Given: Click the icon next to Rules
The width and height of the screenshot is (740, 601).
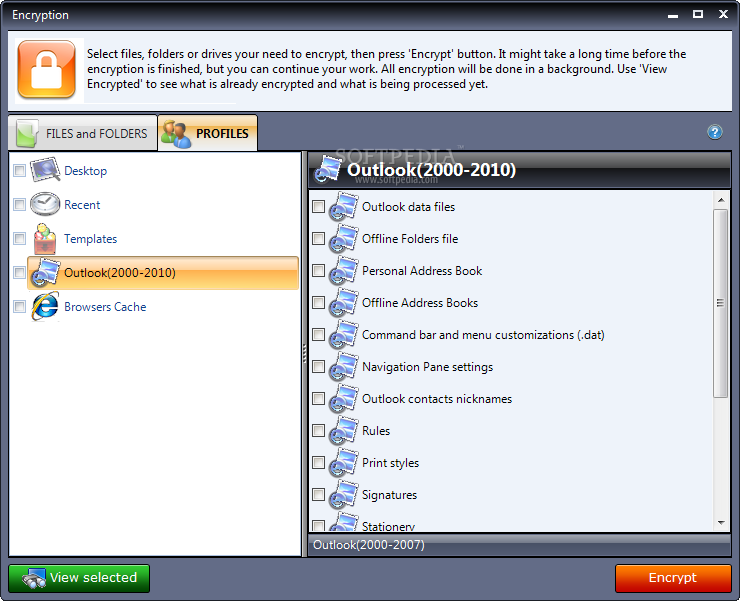Looking at the screenshot, I should [x=344, y=431].
